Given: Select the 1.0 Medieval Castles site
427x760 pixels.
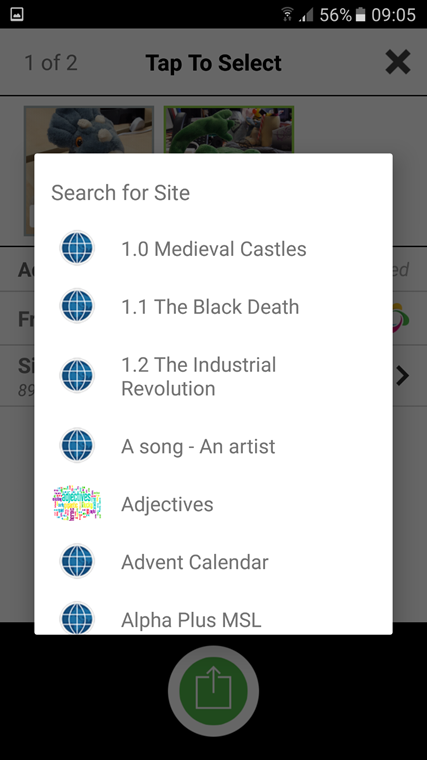Looking at the screenshot, I should click(213, 248).
